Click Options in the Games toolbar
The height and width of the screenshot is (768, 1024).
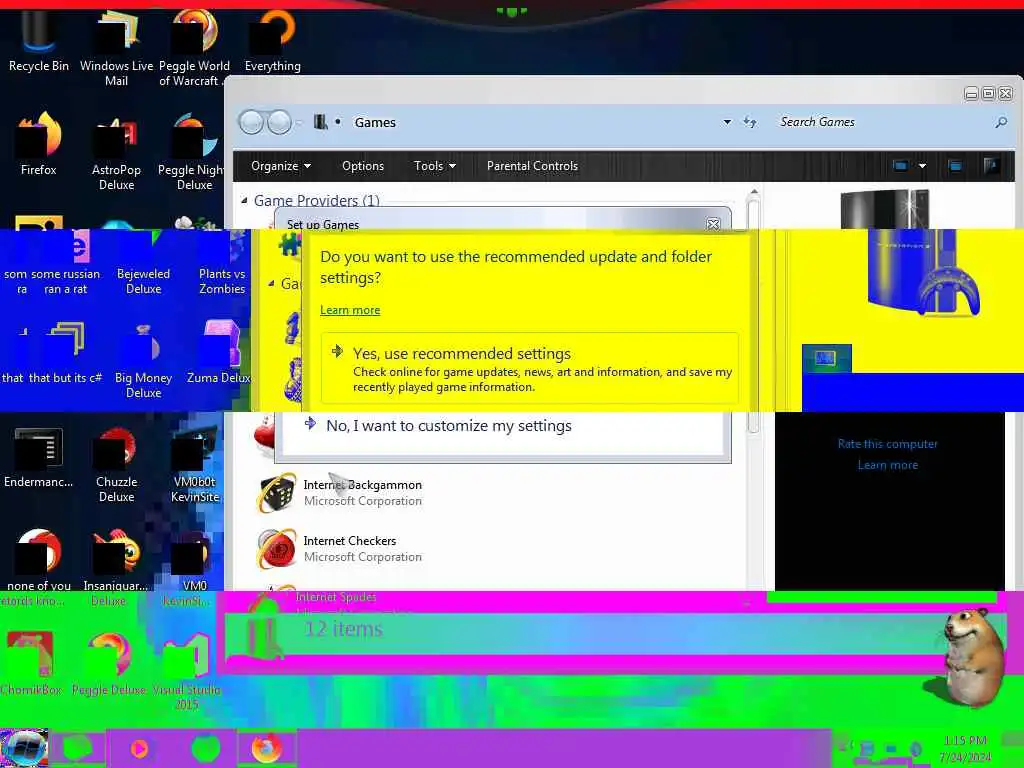[x=363, y=166]
